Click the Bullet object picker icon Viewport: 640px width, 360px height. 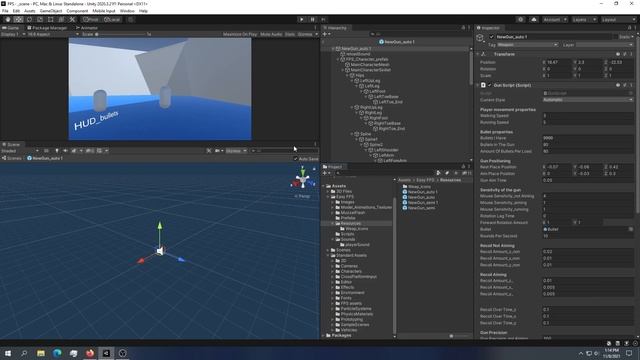(x=631, y=229)
